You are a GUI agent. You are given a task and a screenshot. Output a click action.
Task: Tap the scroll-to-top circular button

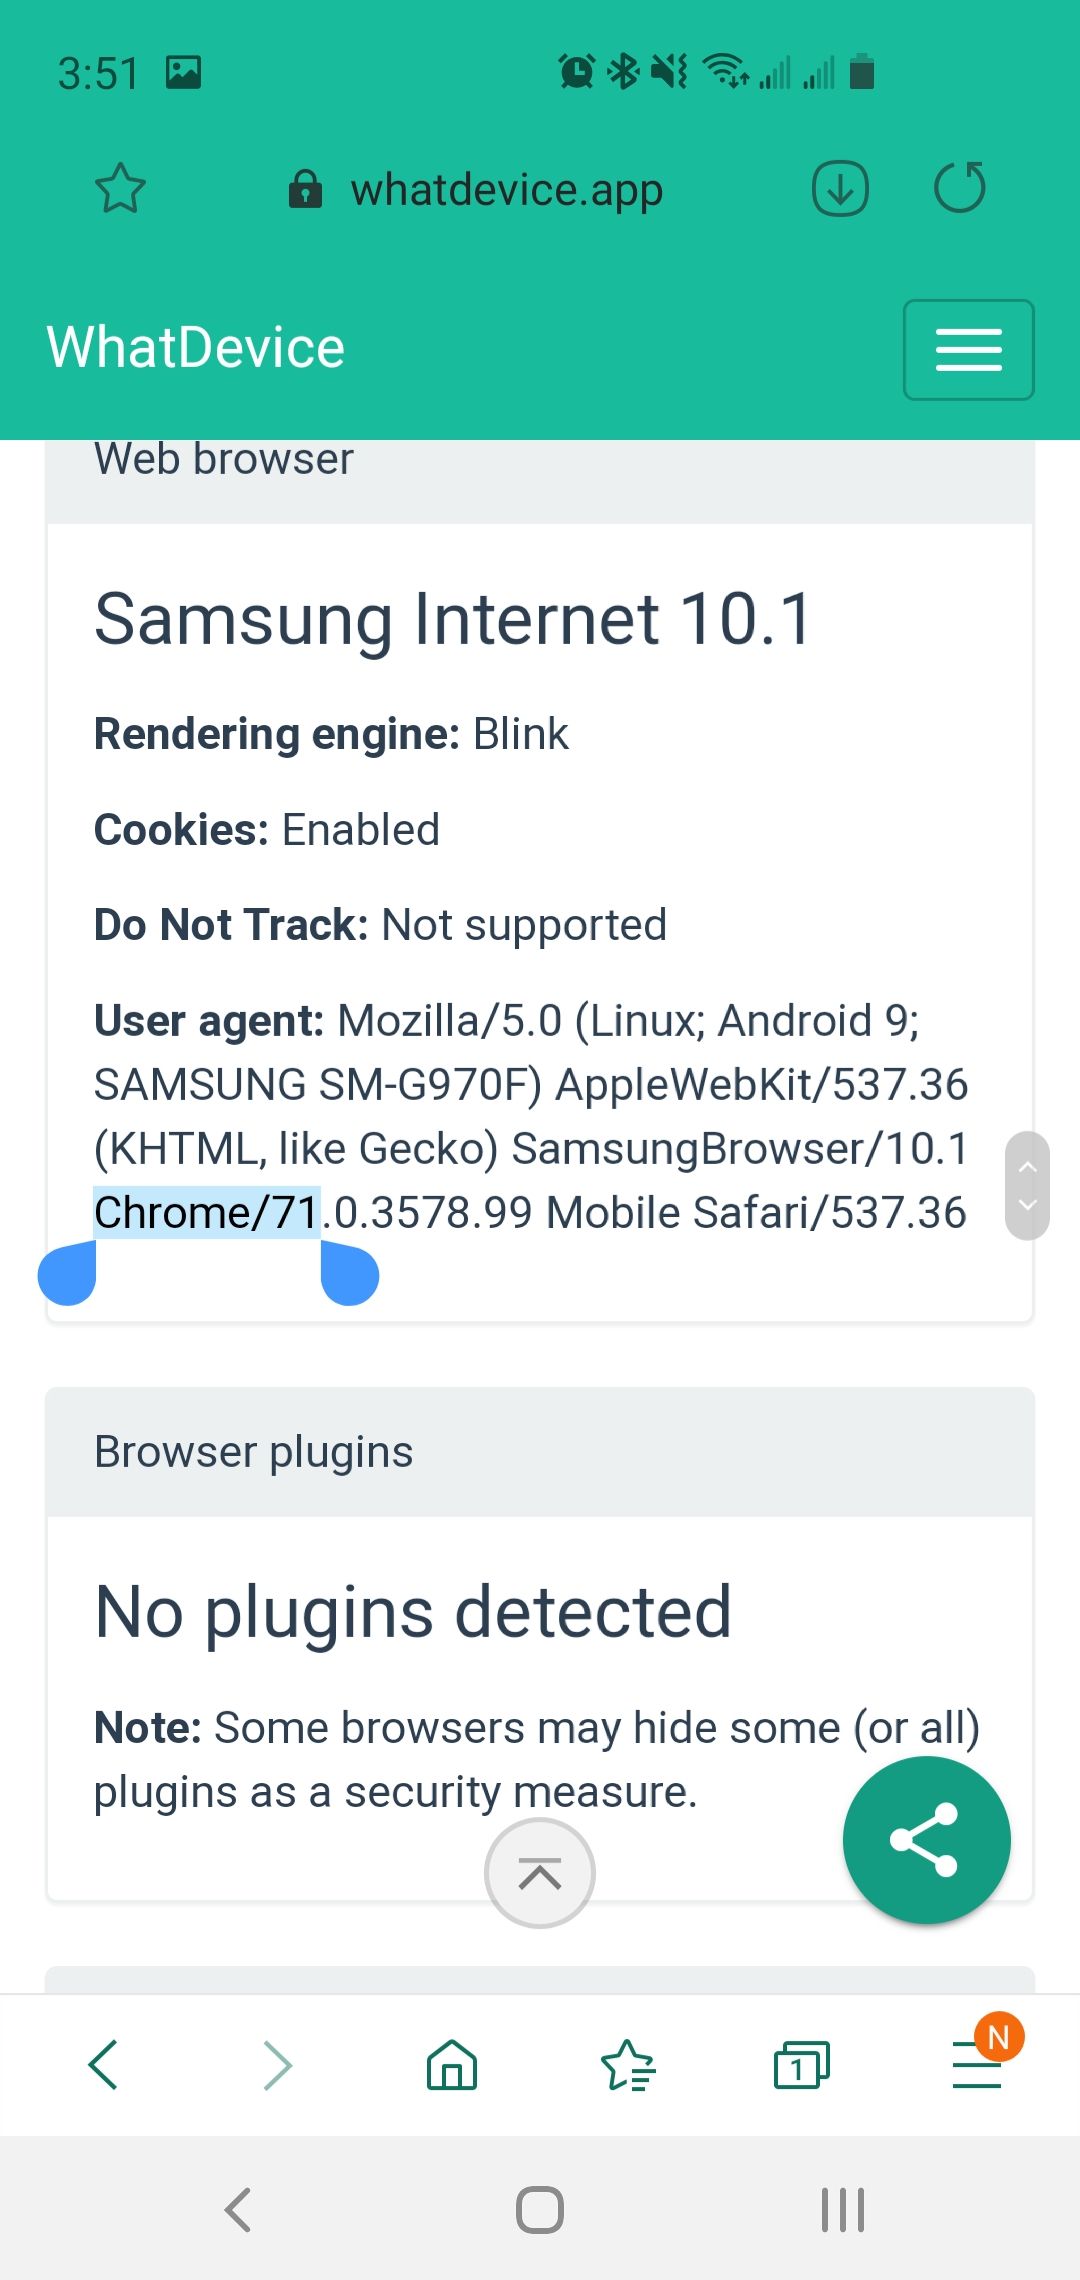[539, 1872]
